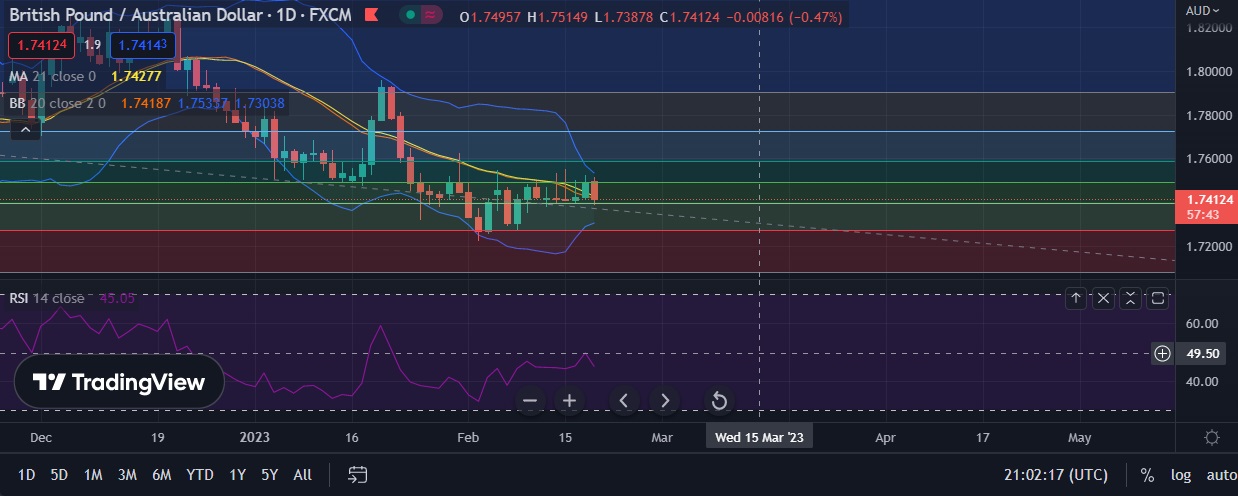The width and height of the screenshot is (1238, 496).
Task: Zoom in the chart with plus button
Action: pos(569,401)
